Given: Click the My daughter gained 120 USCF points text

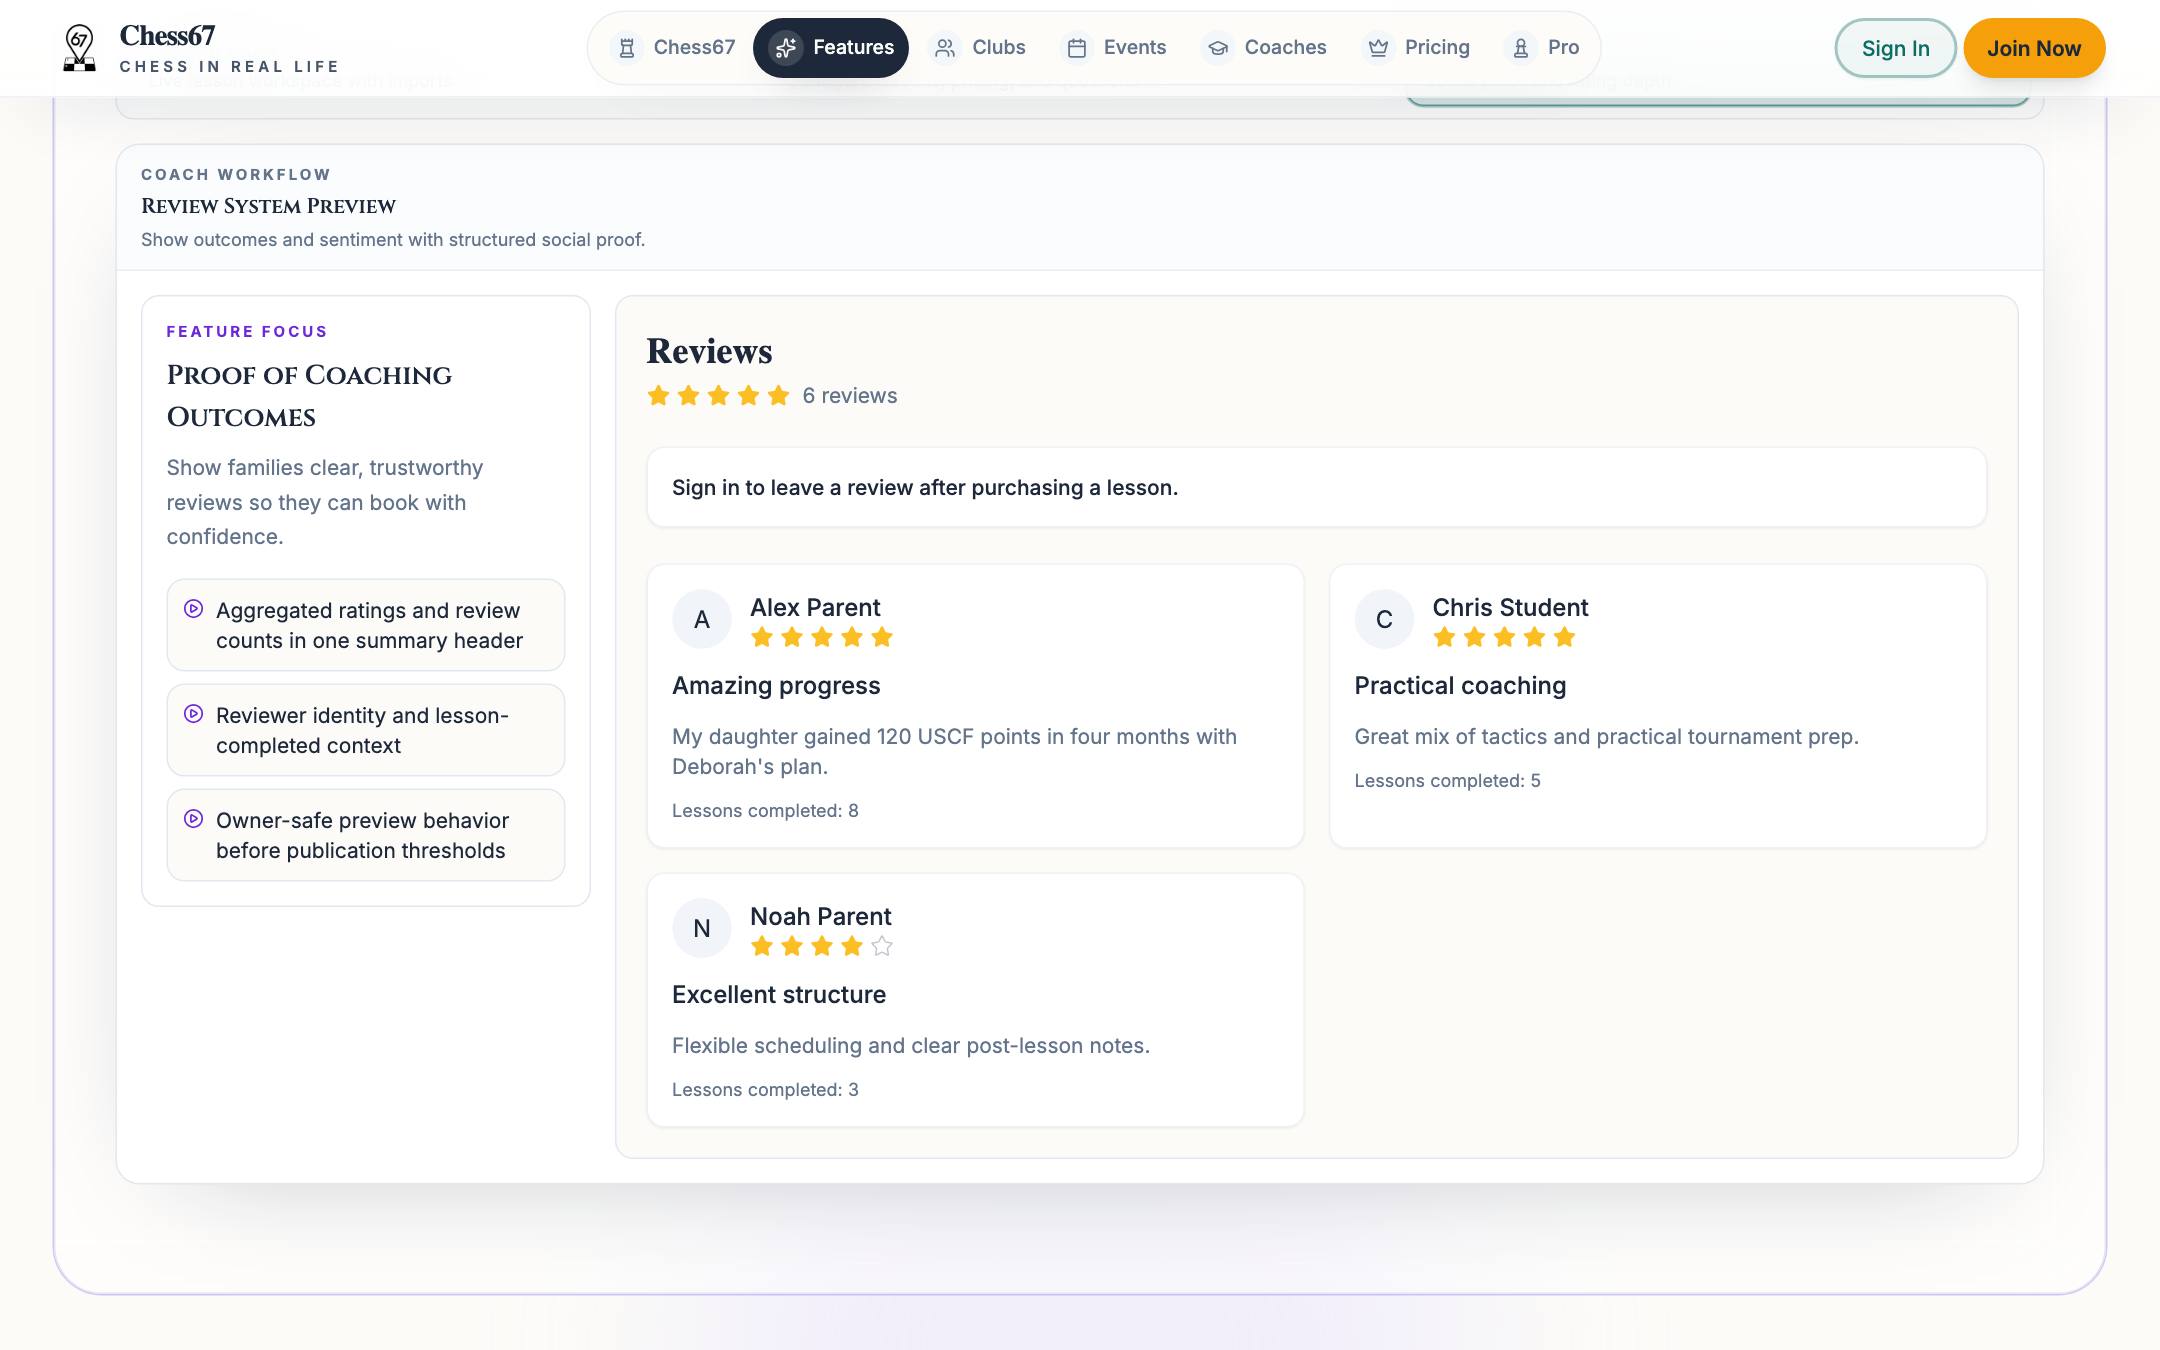Looking at the screenshot, I should (954, 752).
